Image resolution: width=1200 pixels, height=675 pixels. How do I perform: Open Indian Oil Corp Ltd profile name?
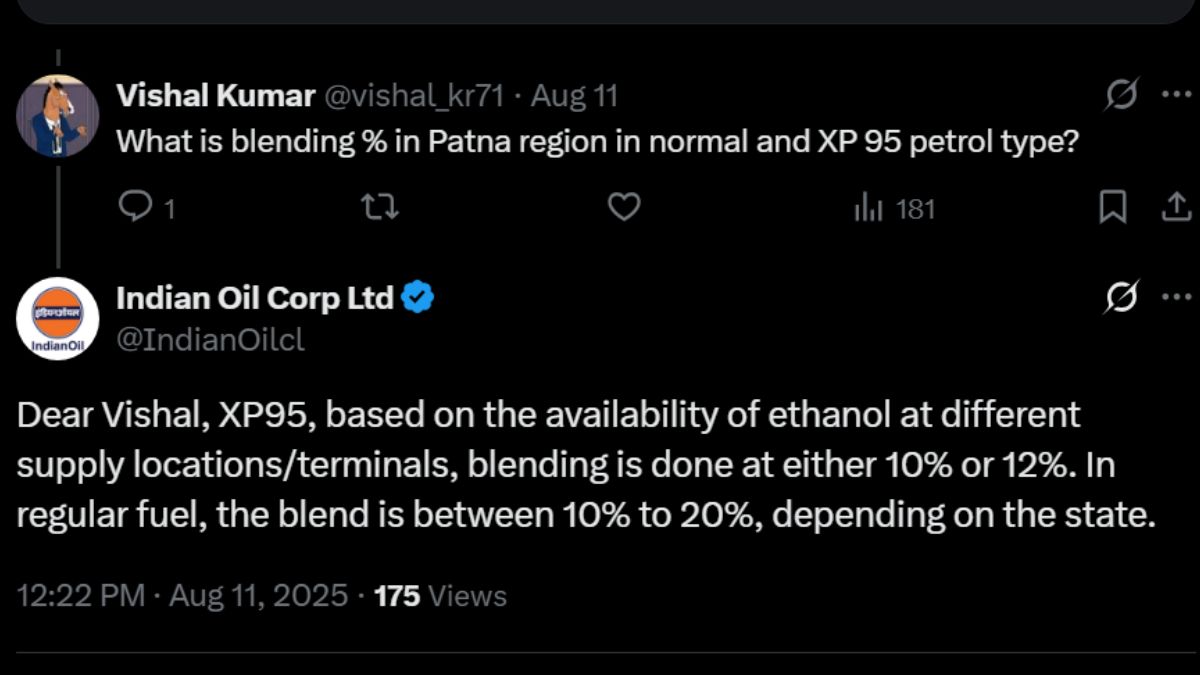(x=255, y=298)
